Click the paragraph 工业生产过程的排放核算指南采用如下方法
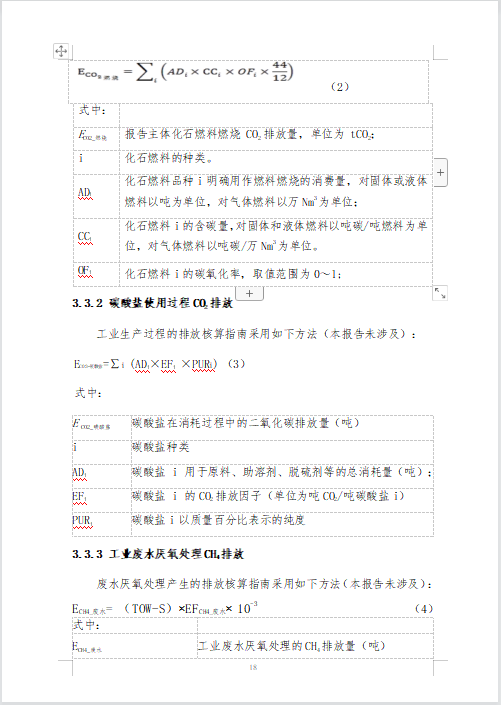Screen dimensions: 501x705 (256, 334)
